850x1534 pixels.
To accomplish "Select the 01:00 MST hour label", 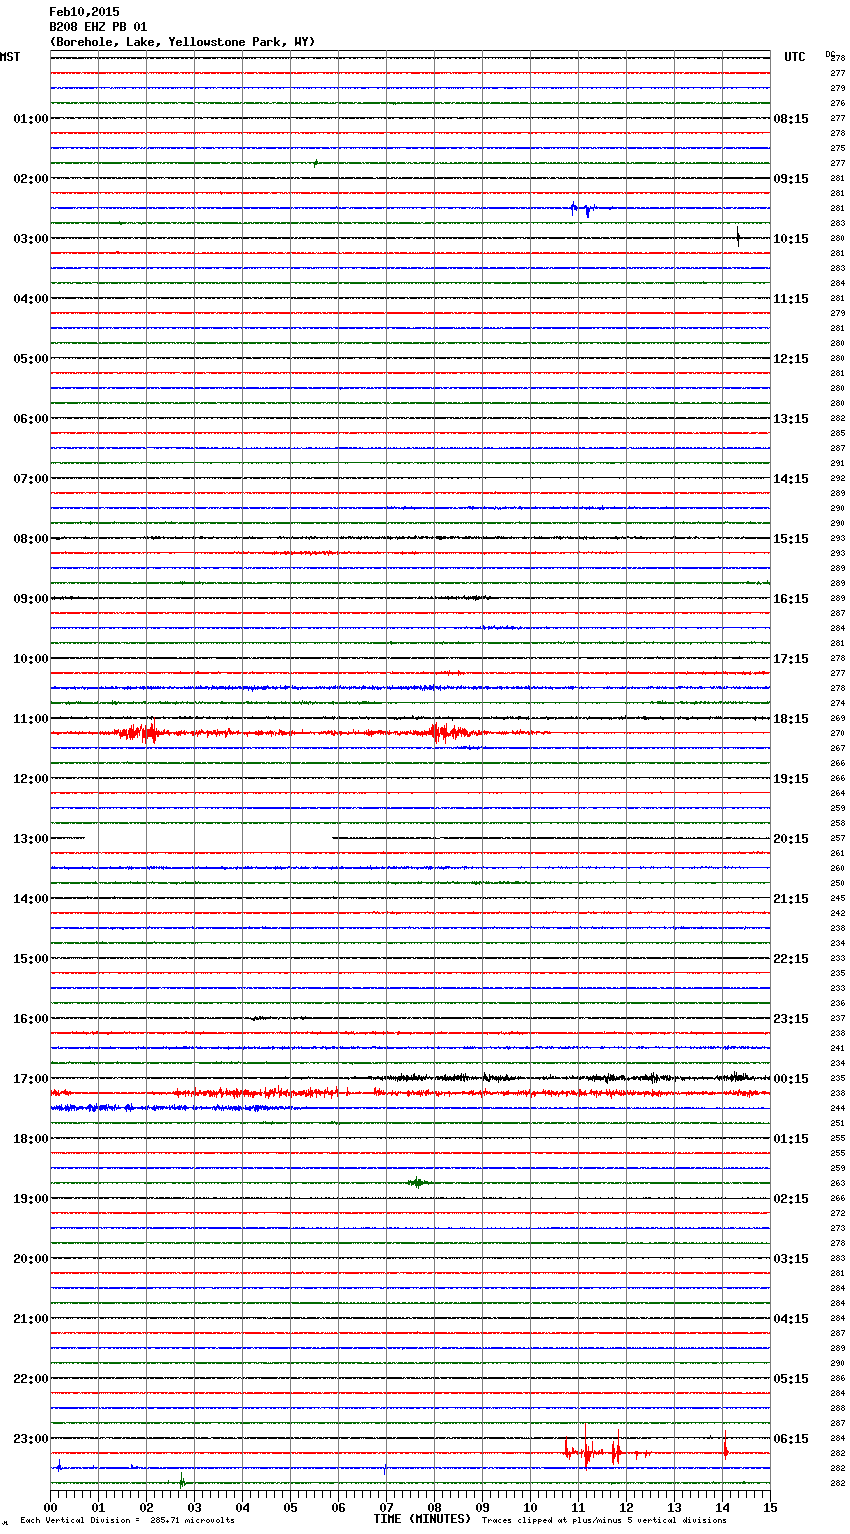I will point(30,118).
